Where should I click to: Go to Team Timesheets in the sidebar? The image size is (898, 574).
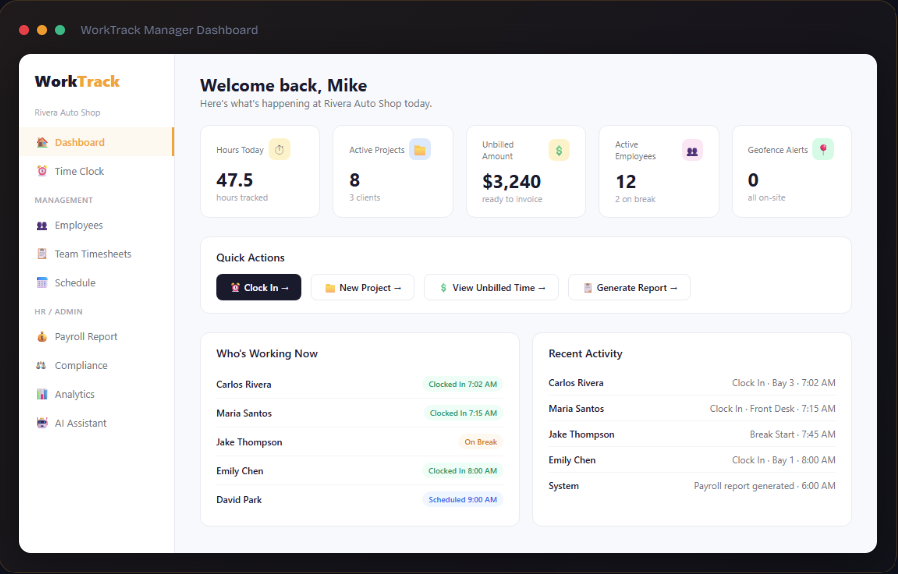[96, 254]
